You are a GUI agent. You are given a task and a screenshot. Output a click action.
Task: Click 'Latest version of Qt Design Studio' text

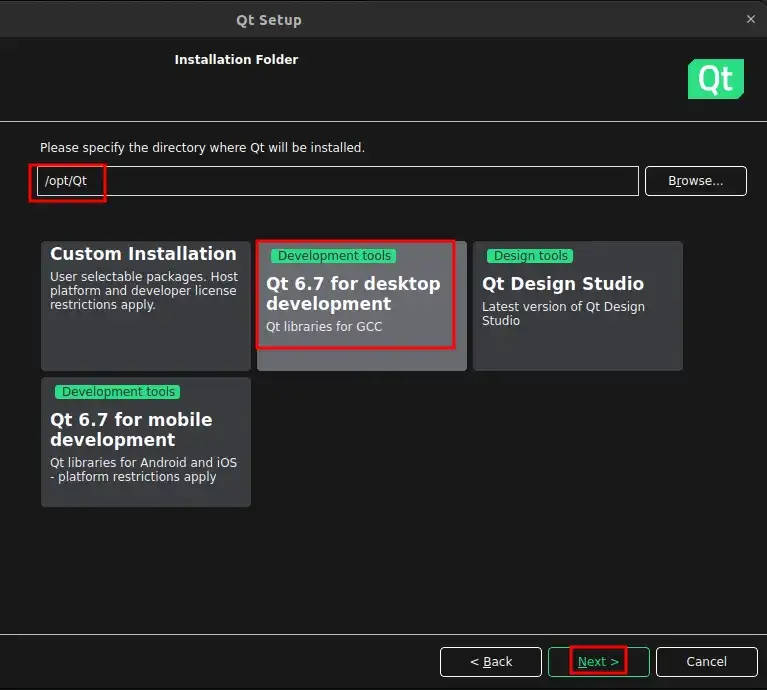click(x=563, y=313)
